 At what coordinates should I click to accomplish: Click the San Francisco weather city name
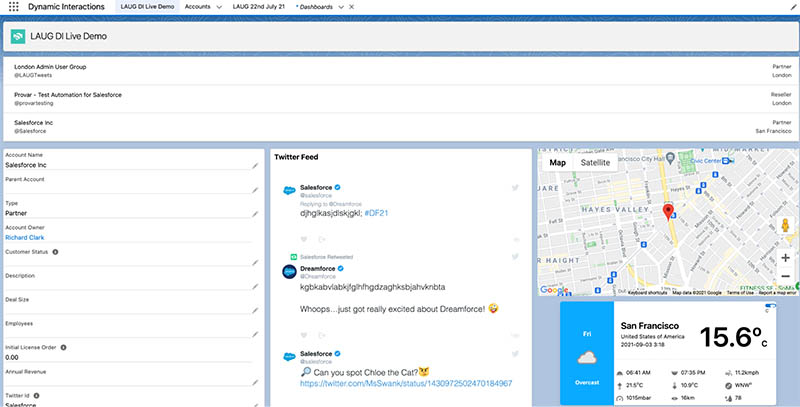click(649, 326)
